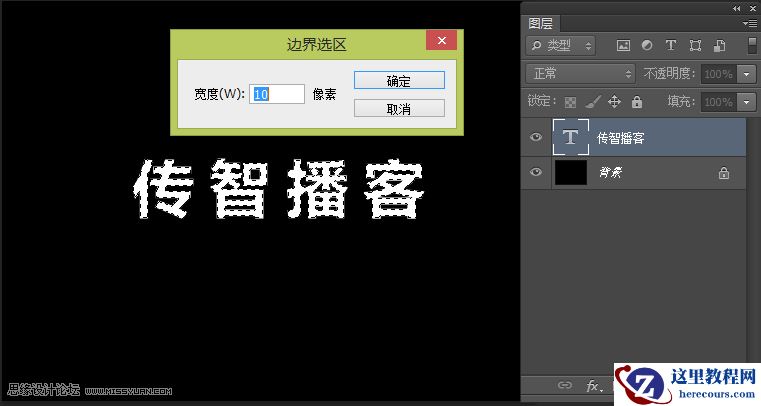
Task: Click the link layers chain icon
Action: pyautogui.click(x=565, y=385)
